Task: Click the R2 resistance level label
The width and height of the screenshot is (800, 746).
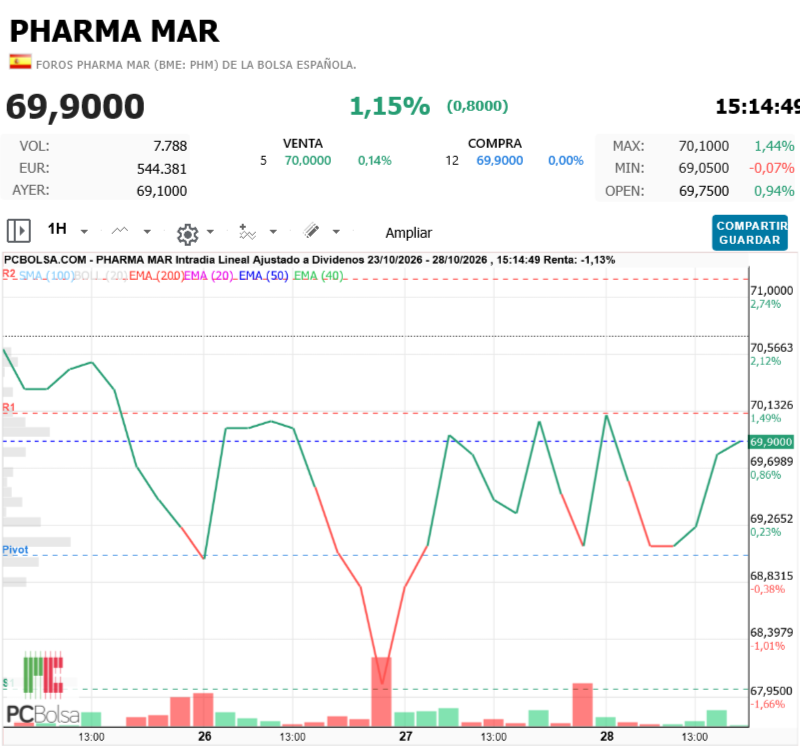Action: click(9, 274)
